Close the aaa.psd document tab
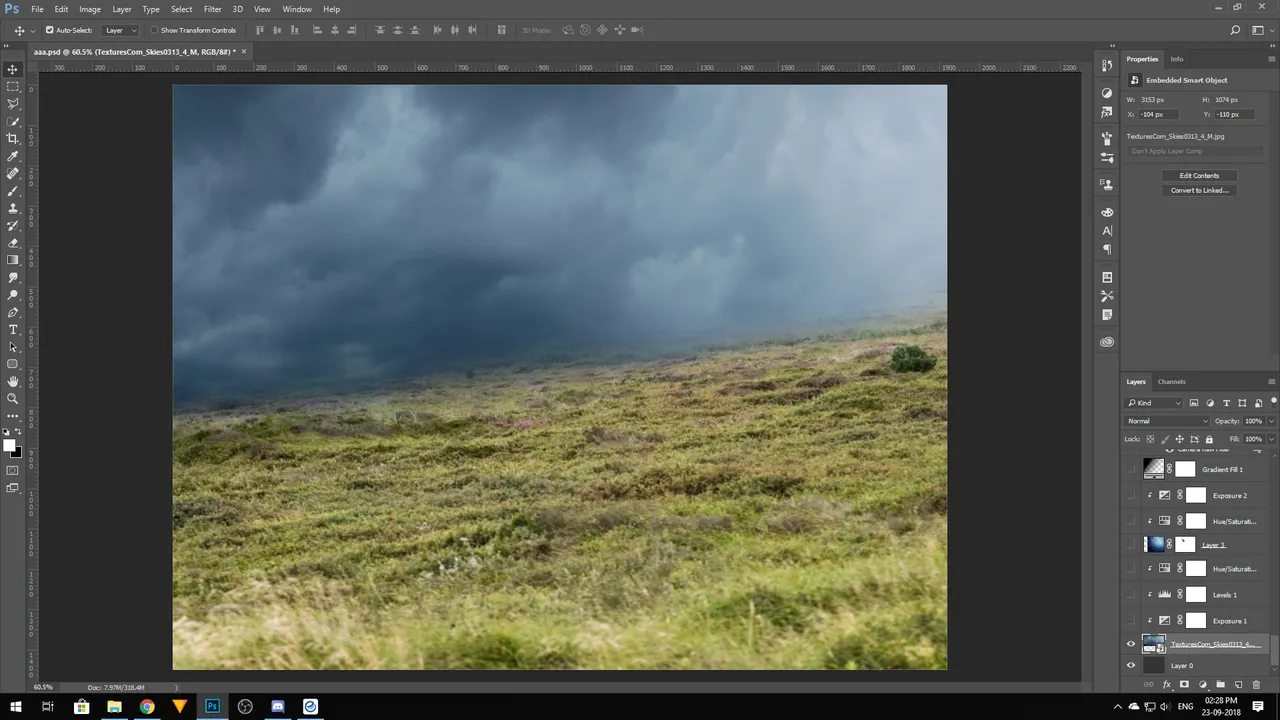 click(x=243, y=51)
